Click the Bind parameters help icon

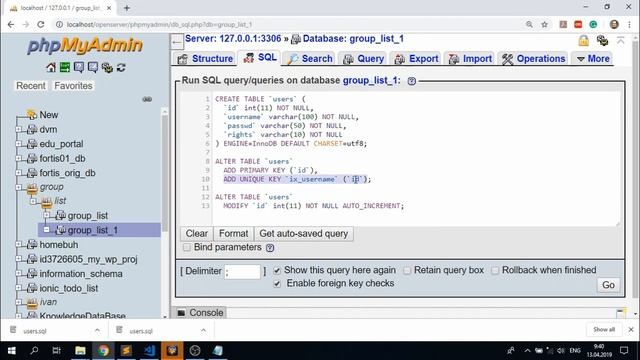click(270, 248)
